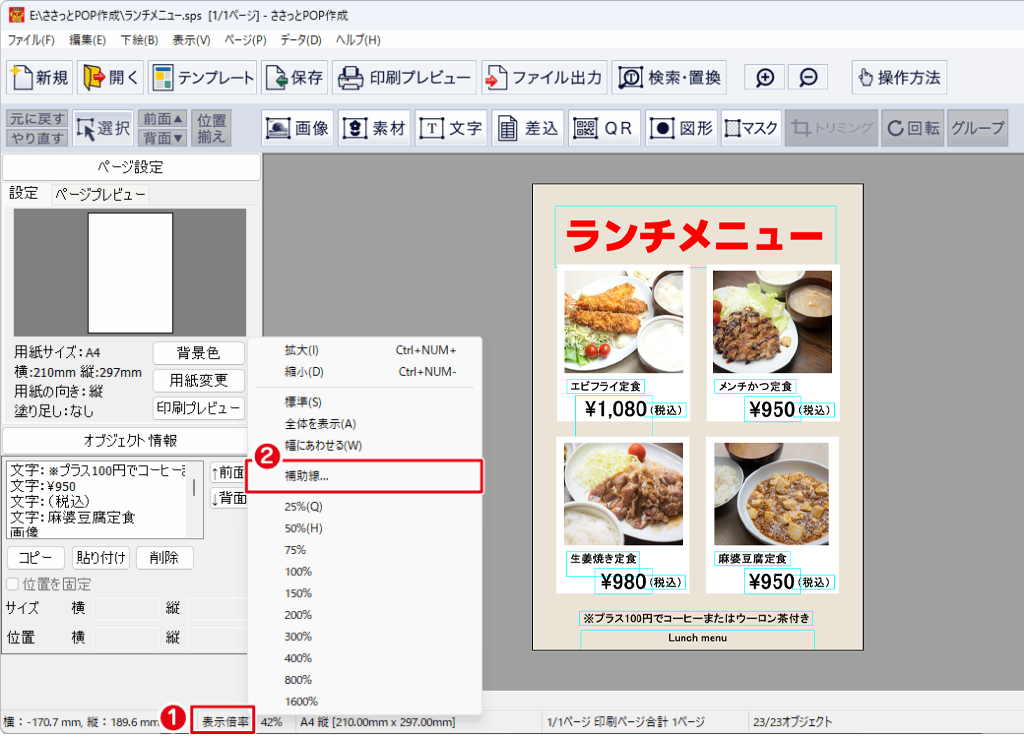Open a file with 開く icon
Image resolution: width=1024 pixels, height=736 pixels.
(x=111, y=78)
